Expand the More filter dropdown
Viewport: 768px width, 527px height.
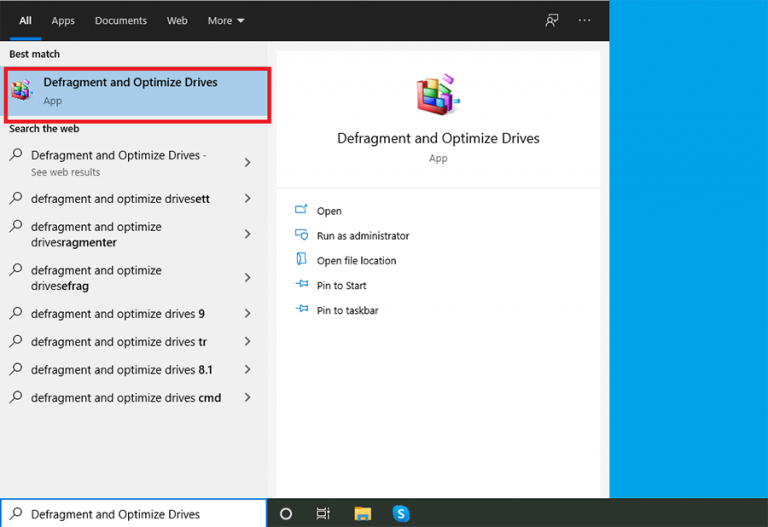click(226, 20)
